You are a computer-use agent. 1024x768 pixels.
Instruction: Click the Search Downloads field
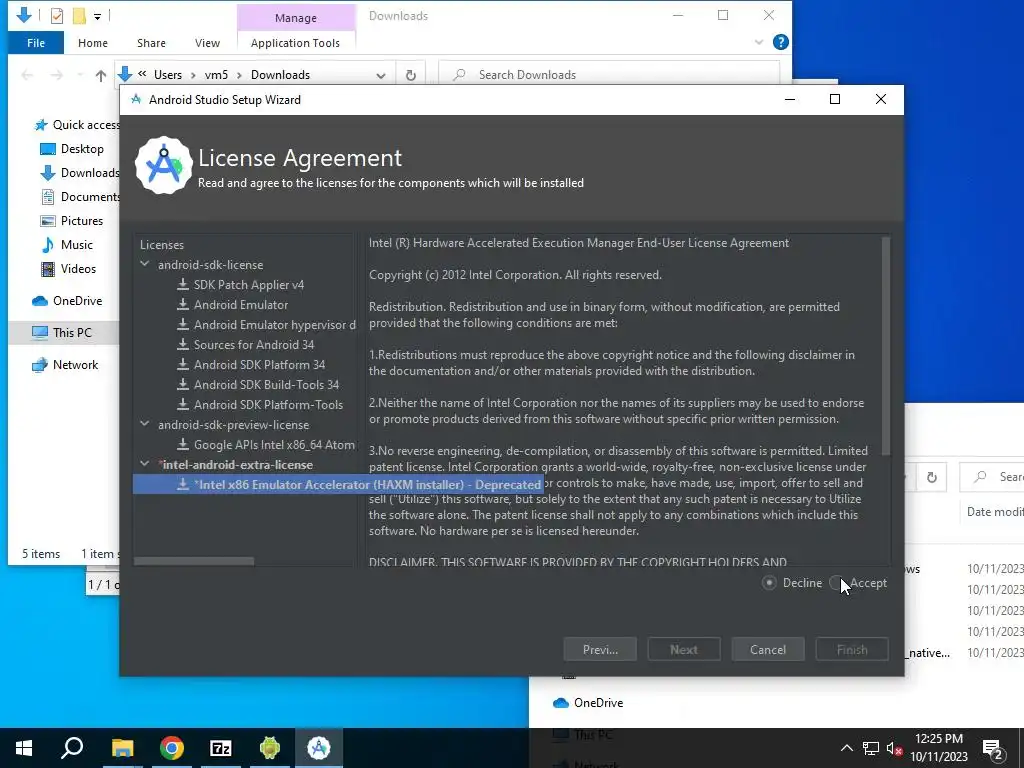609,74
